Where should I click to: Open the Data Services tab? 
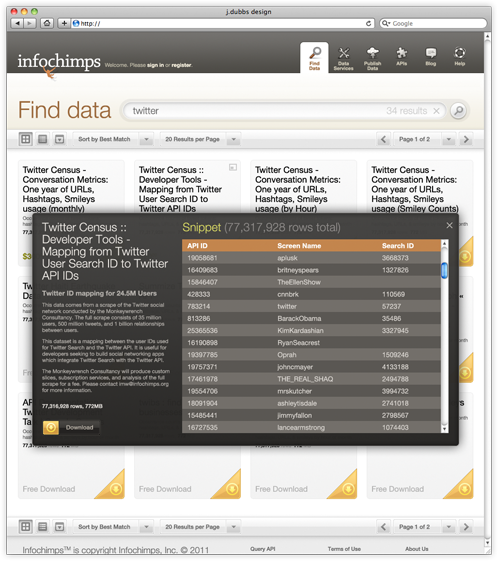(x=343, y=59)
